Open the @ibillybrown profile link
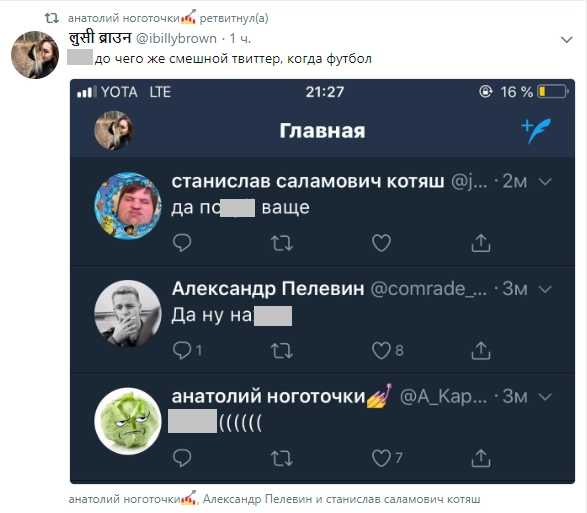 (x=176, y=38)
